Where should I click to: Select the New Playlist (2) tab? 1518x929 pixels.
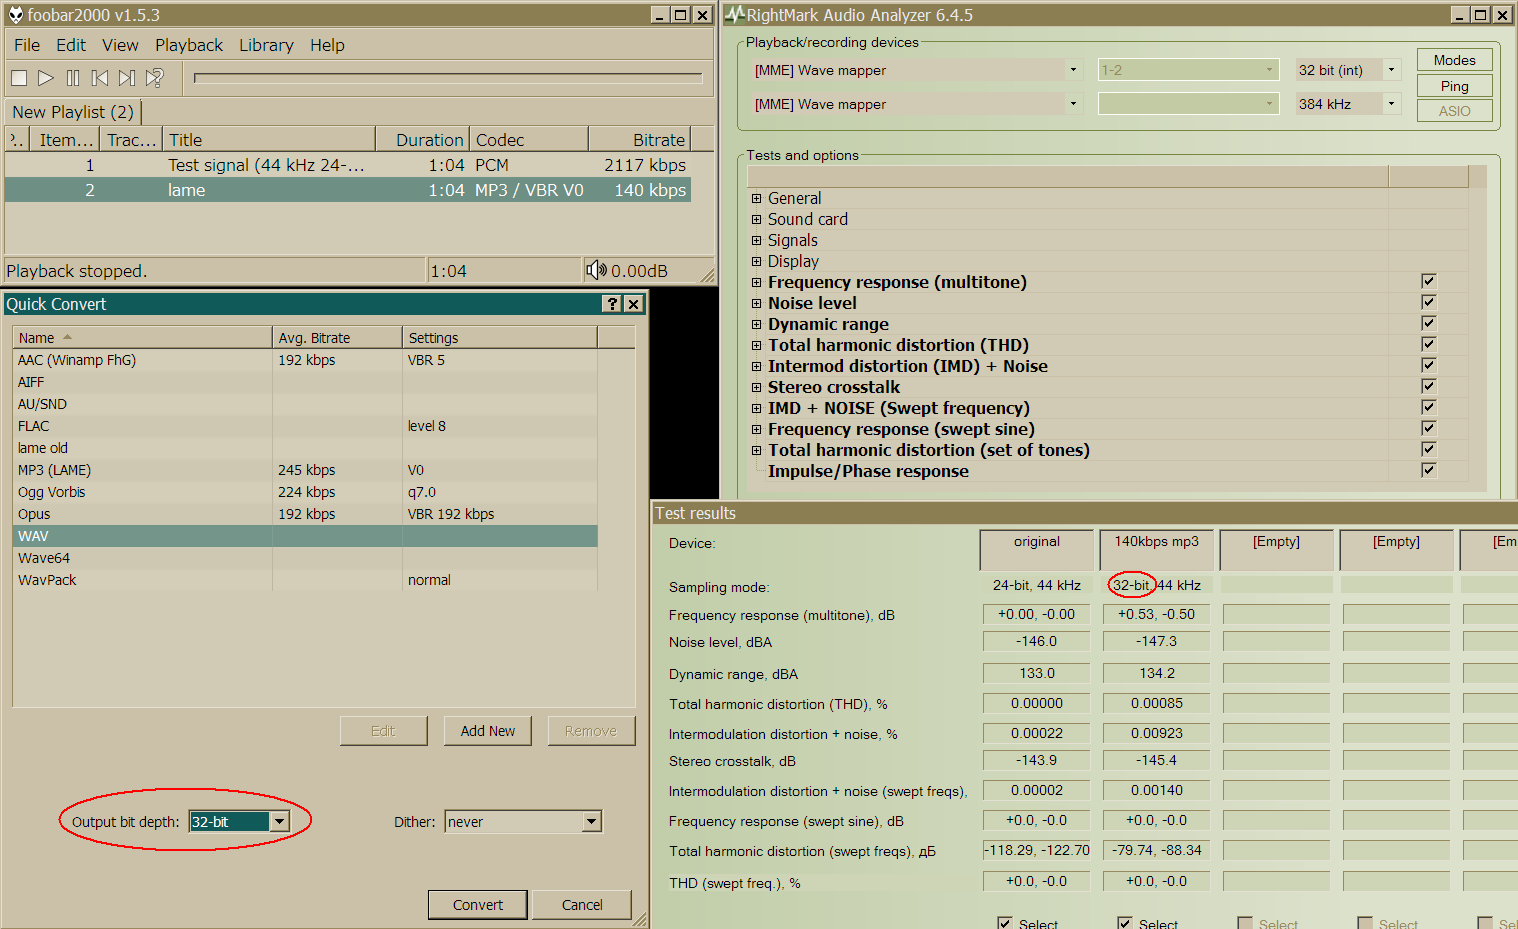pos(72,112)
